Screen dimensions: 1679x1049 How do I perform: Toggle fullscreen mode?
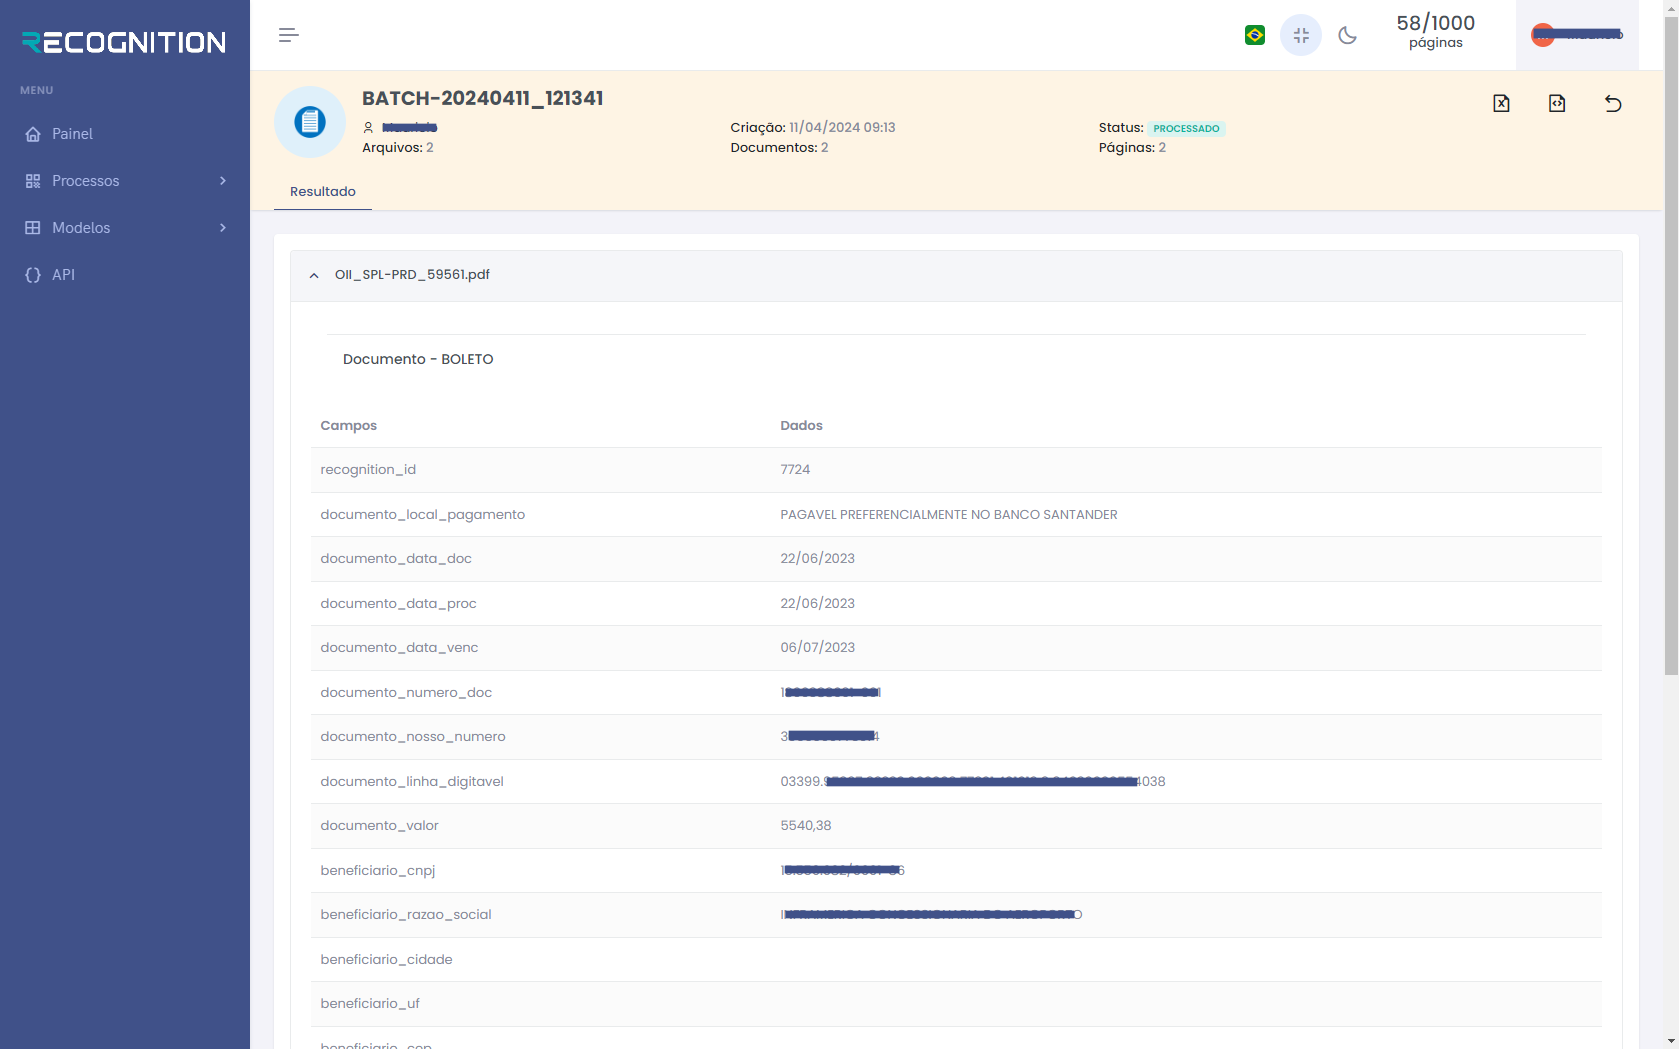coord(1301,35)
